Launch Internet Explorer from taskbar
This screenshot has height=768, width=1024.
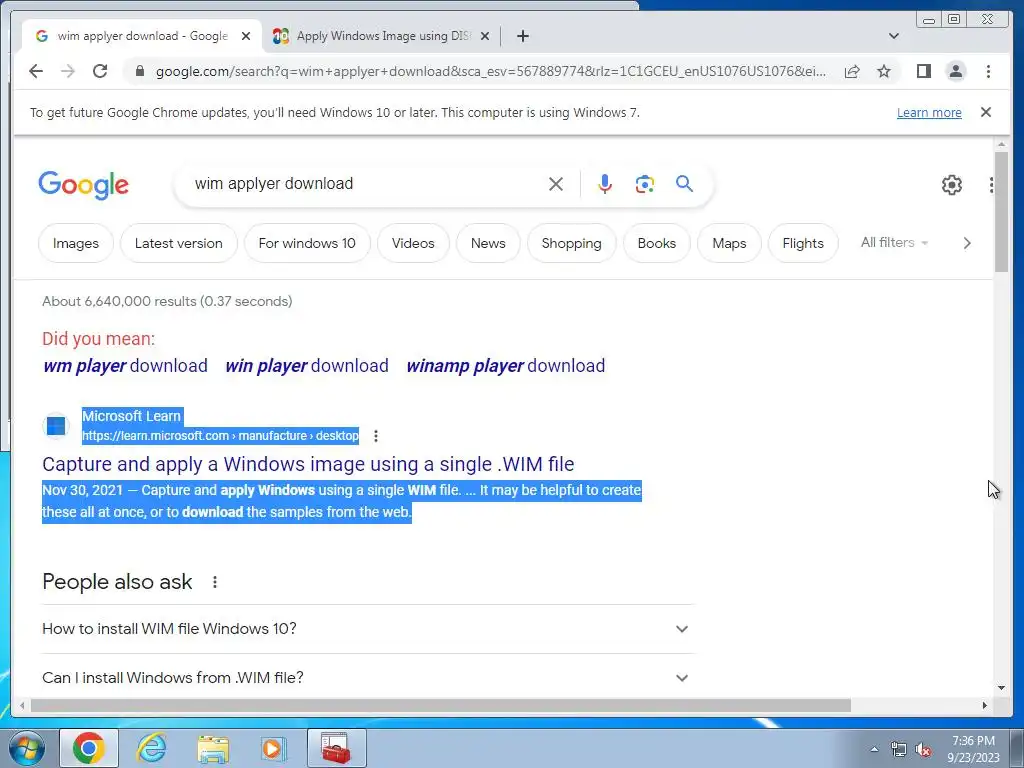[x=151, y=748]
